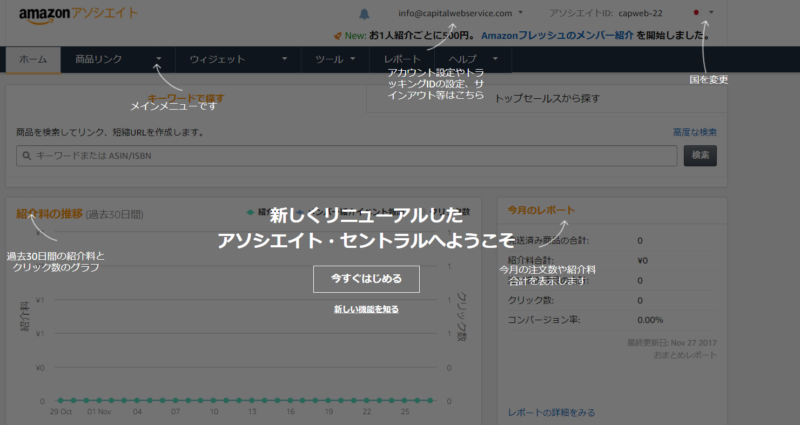Click the 29 Oct data point on chart
Screen dimensions: 800x425
(61, 401)
